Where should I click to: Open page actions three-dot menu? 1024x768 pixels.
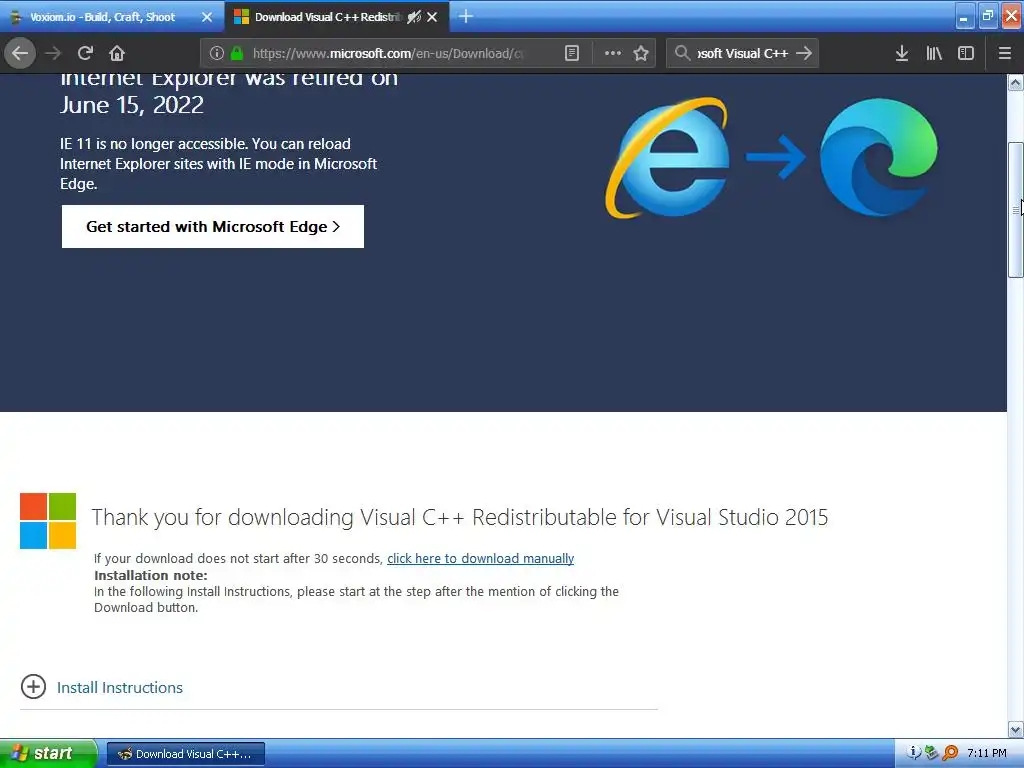point(613,53)
